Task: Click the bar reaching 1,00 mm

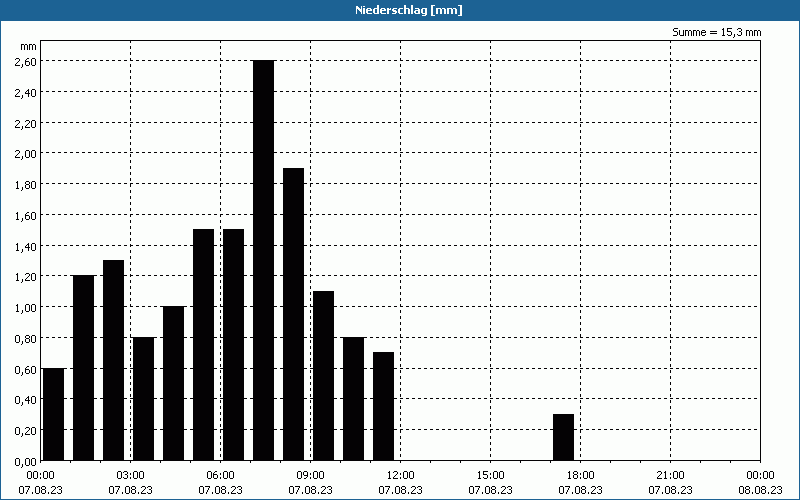Action: 173,384
